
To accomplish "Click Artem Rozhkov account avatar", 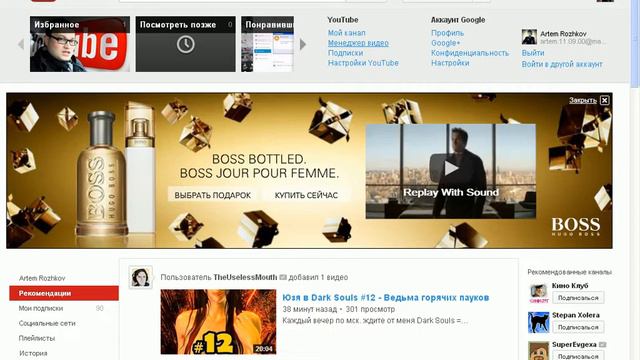I will point(529,37).
